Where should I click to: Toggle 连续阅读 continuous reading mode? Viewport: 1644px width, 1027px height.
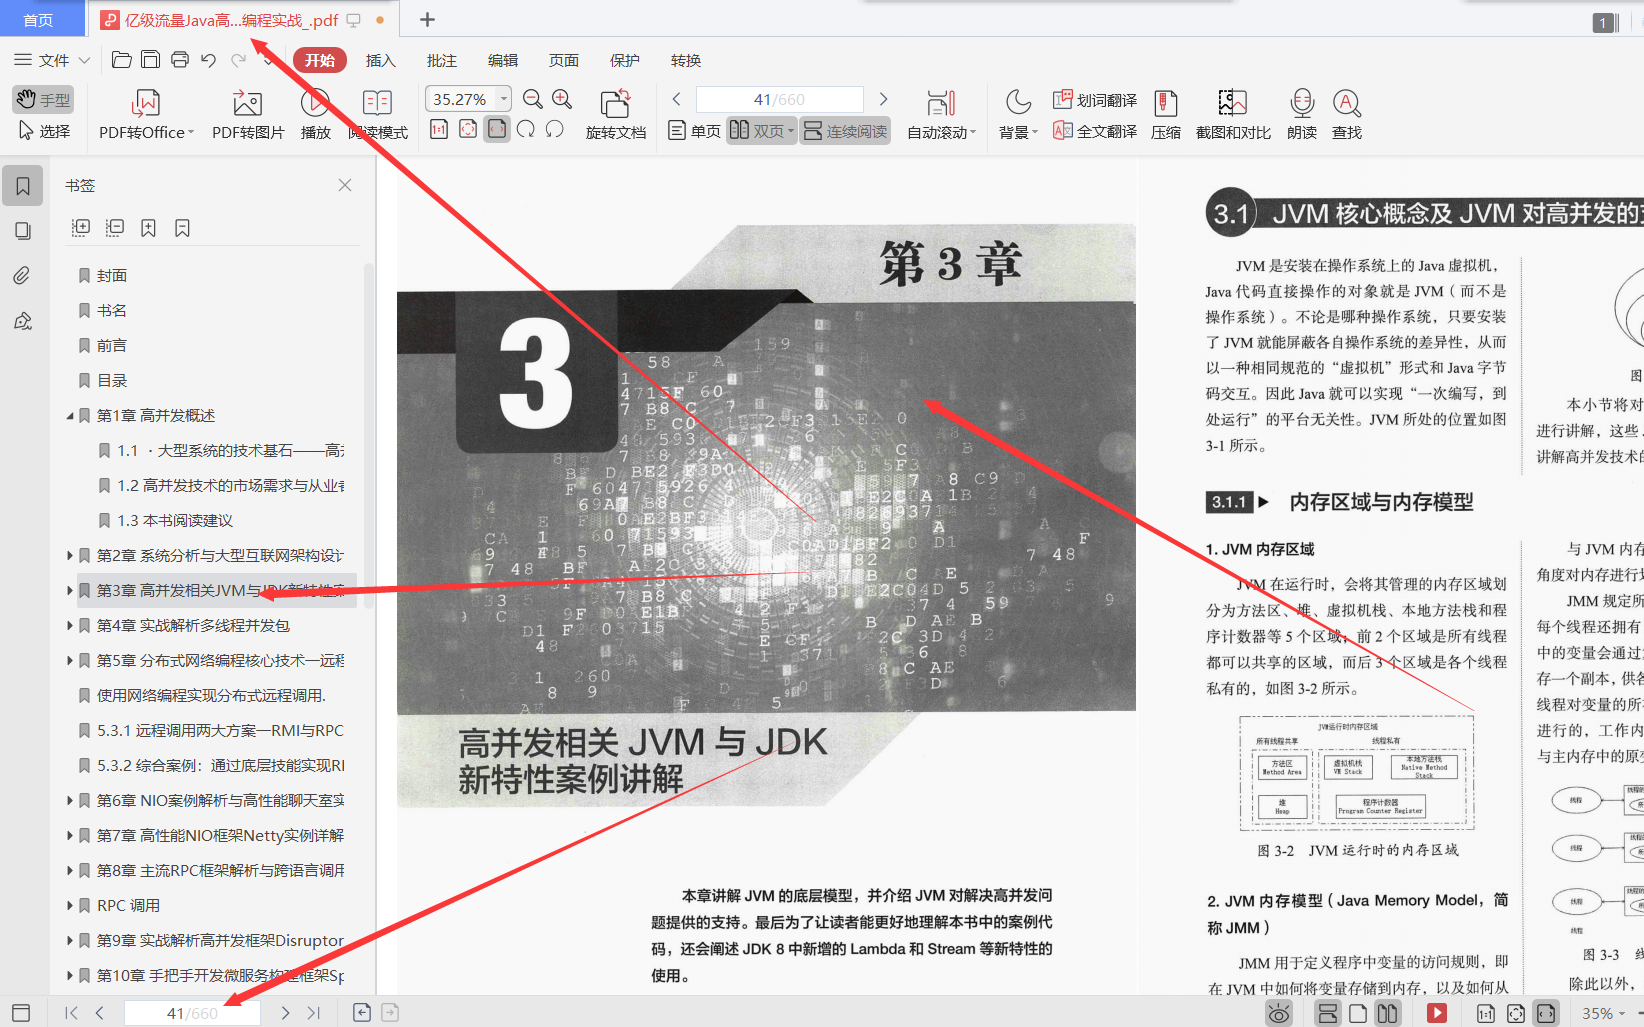[x=845, y=130]
